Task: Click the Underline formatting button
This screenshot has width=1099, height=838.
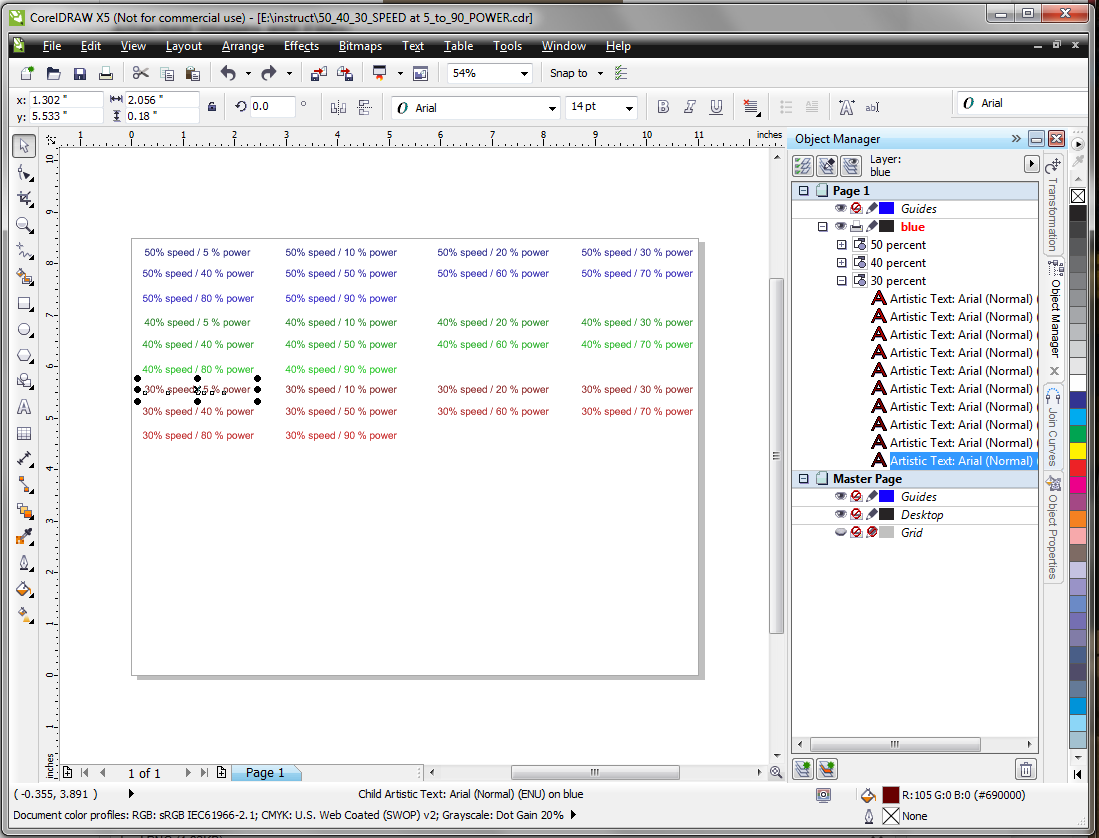Action: pos(716,107)
